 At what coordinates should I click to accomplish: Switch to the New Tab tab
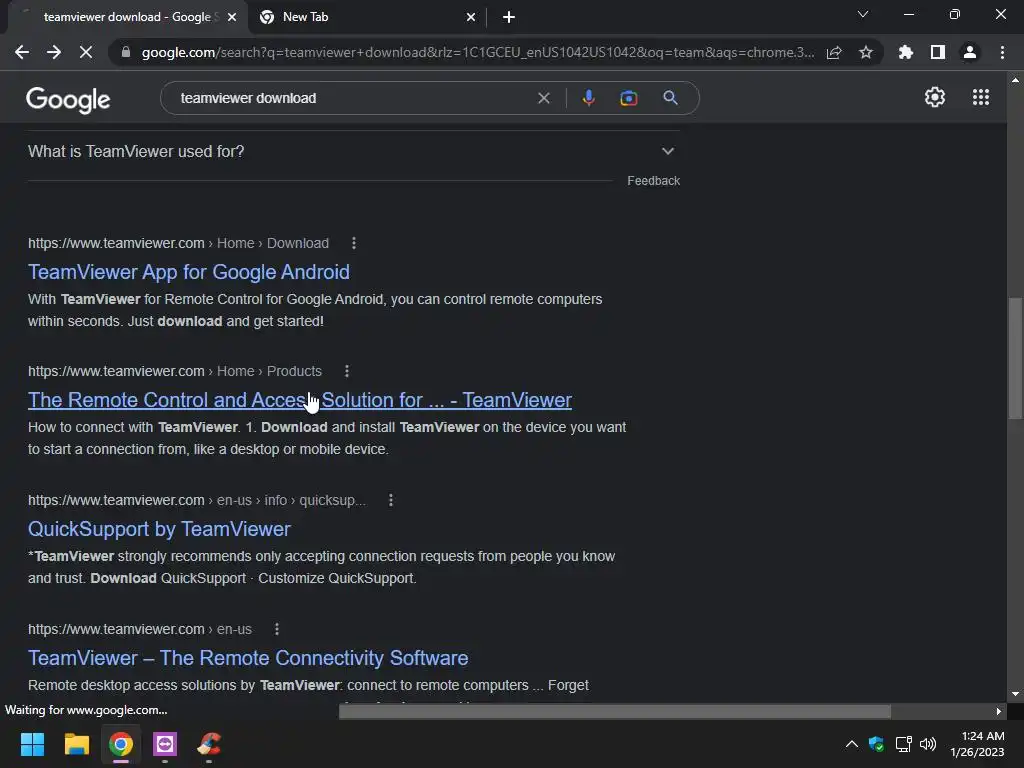[x=368, y=17]
